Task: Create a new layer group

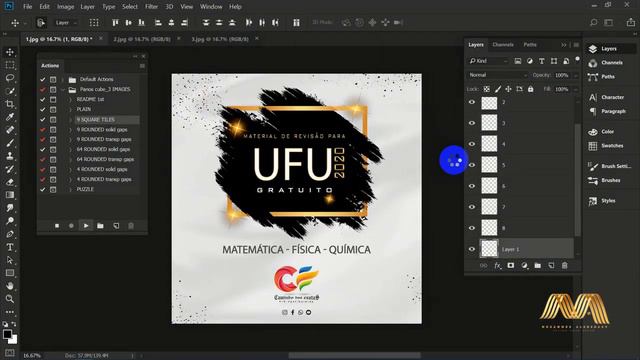Action: coord(538,265)
